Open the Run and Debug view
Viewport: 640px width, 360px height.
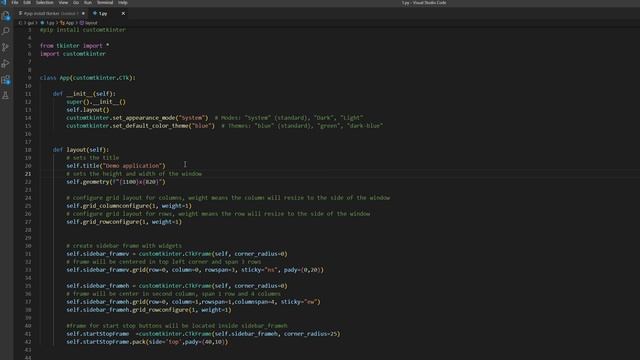click(x=6, y=63)
